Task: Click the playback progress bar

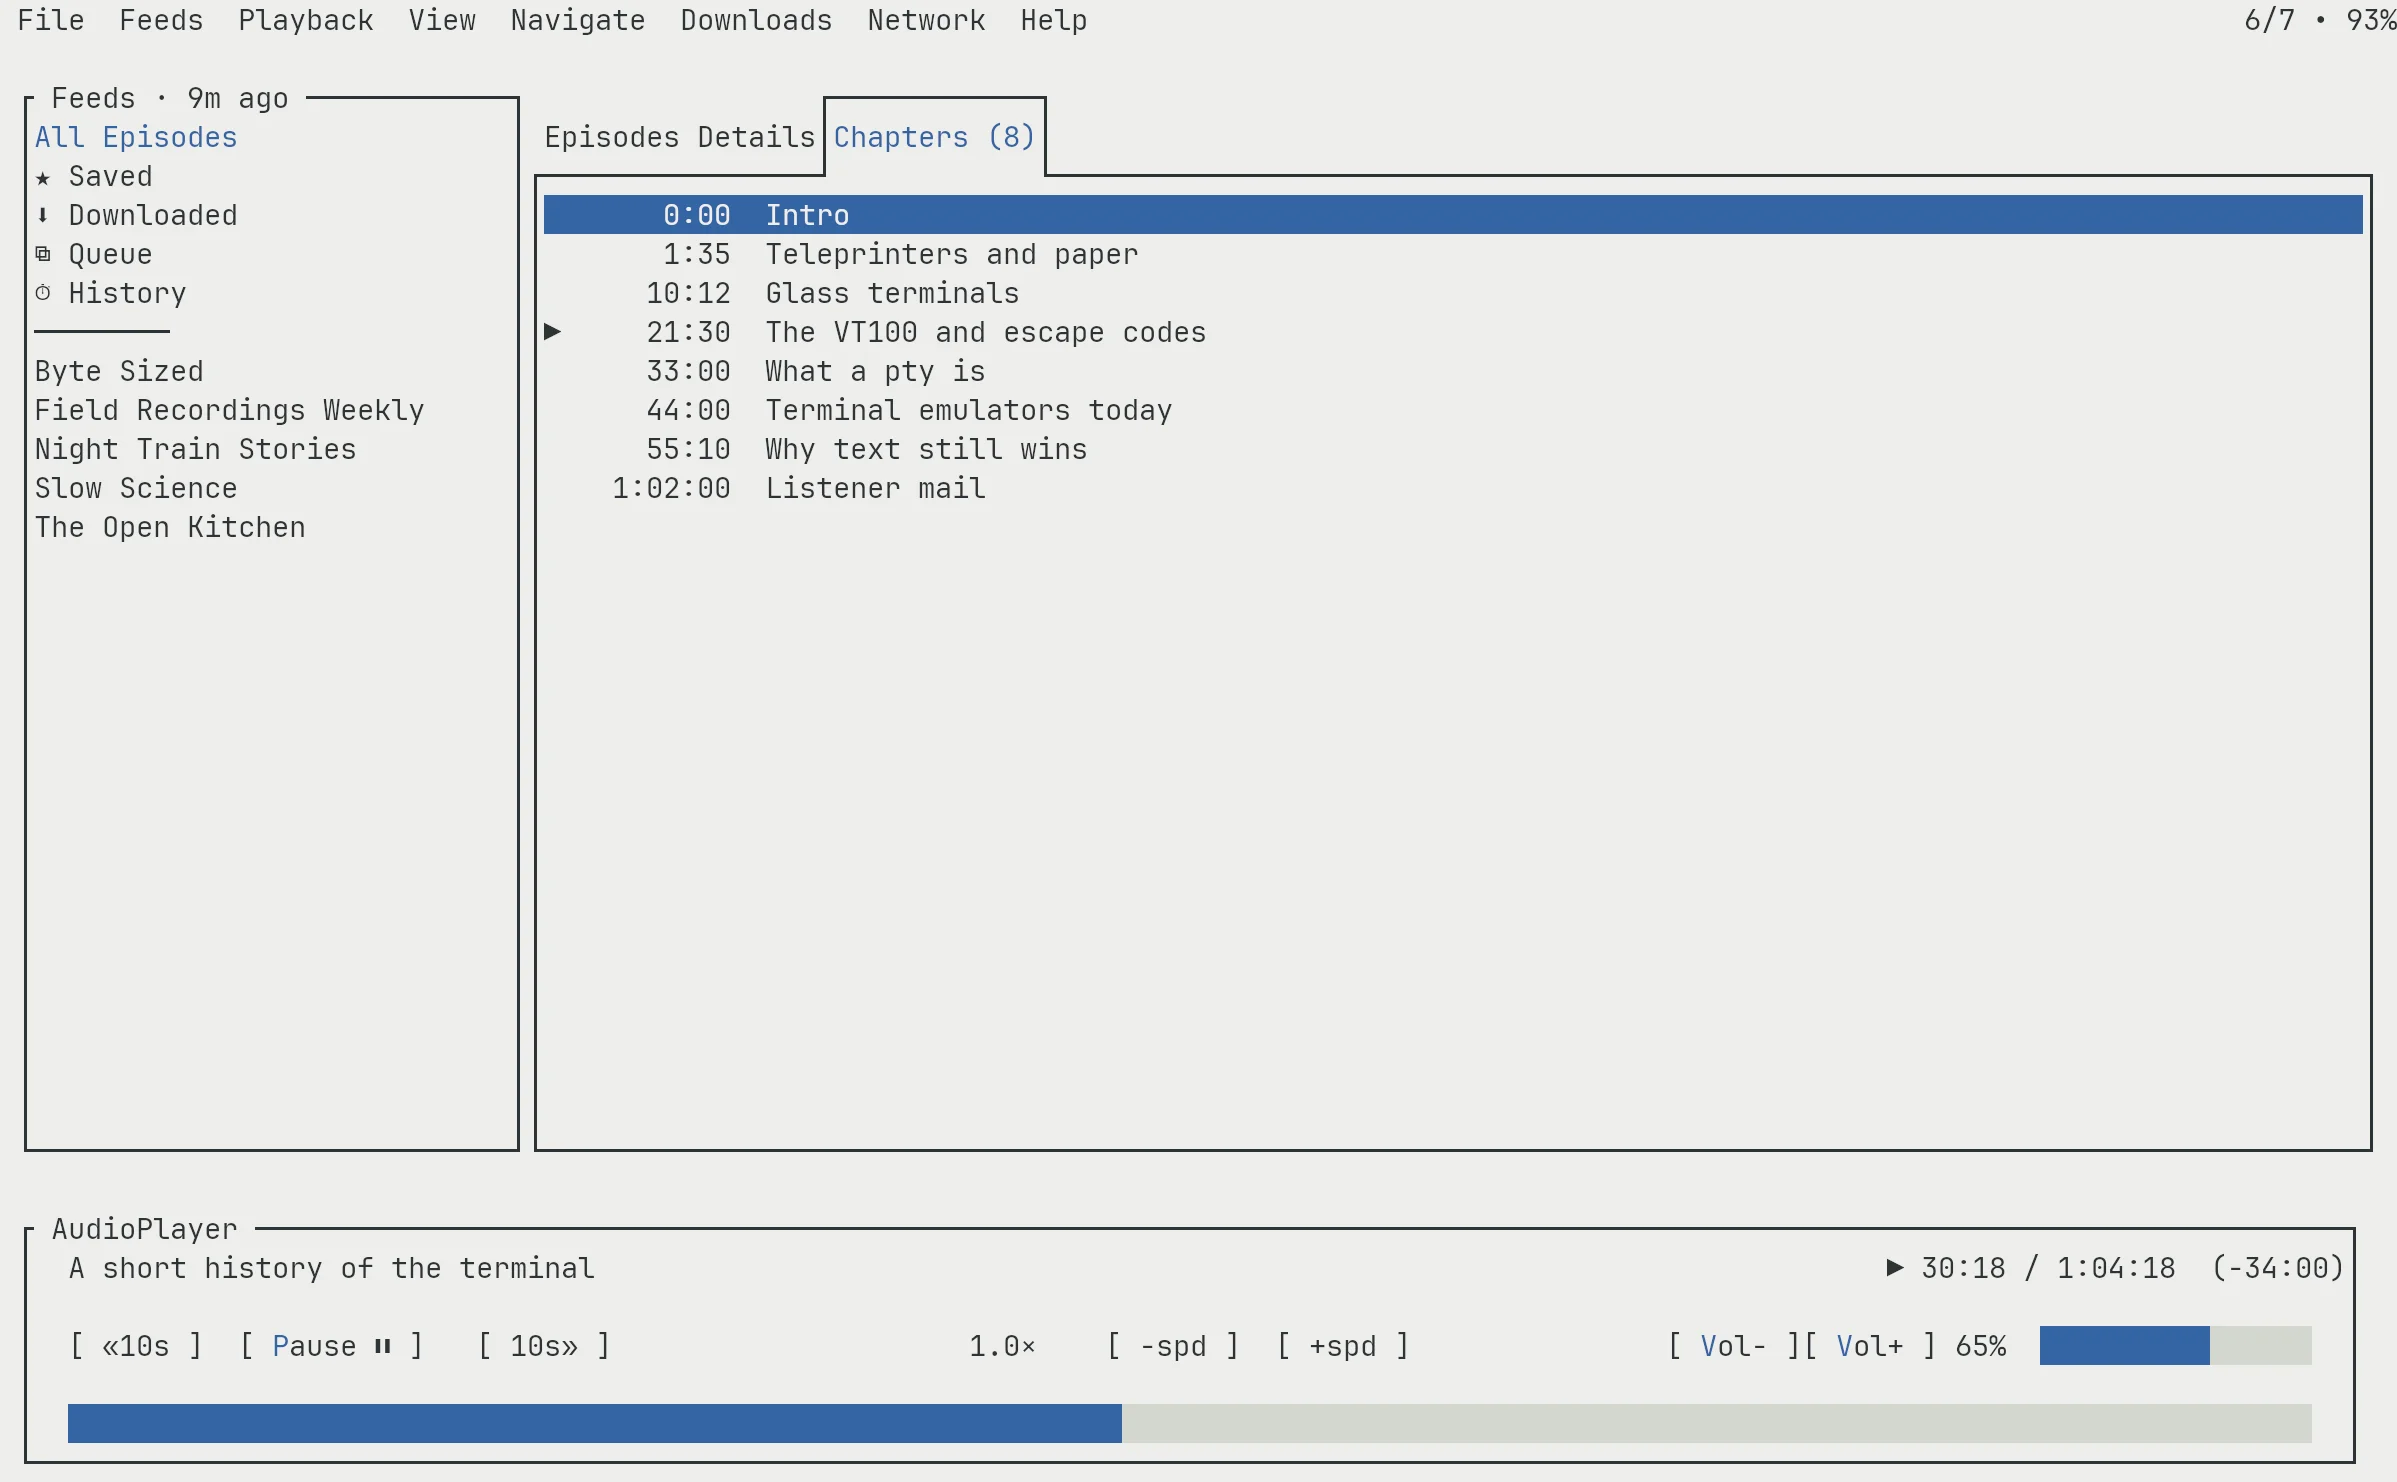Action: pos(1190,1423)
